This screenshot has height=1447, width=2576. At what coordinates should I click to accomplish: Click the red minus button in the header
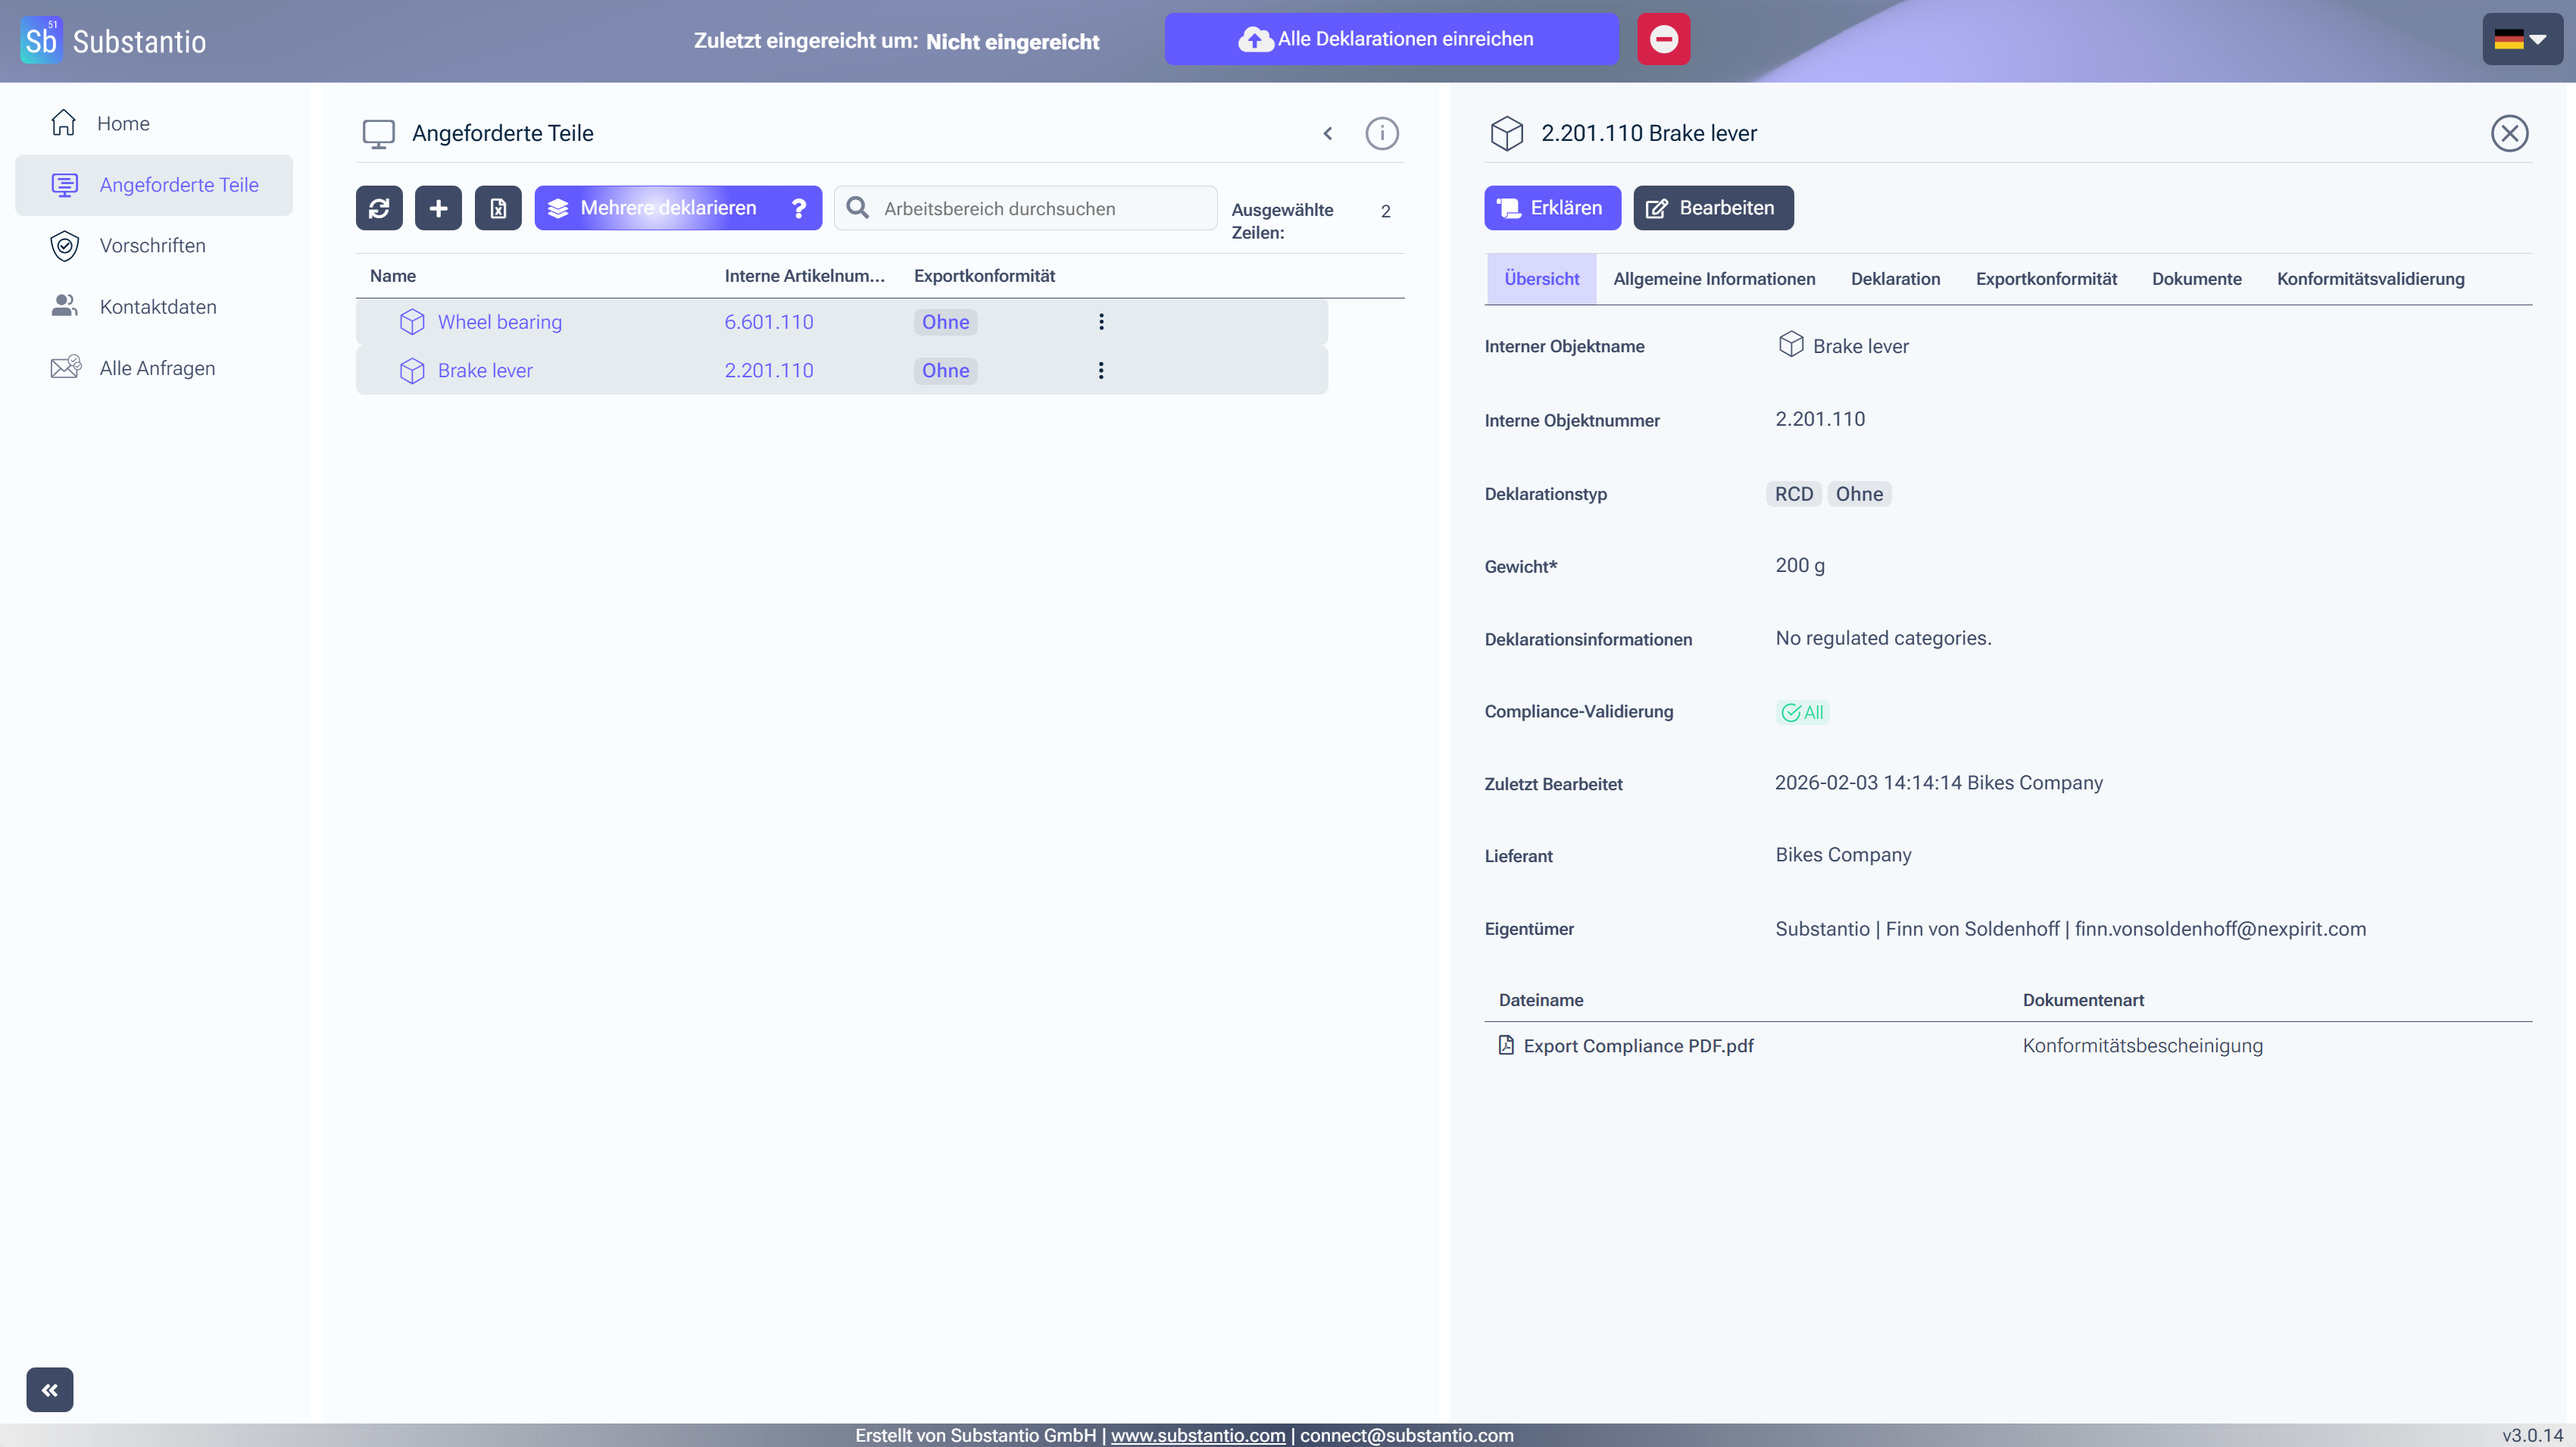tap(1663, 39)
